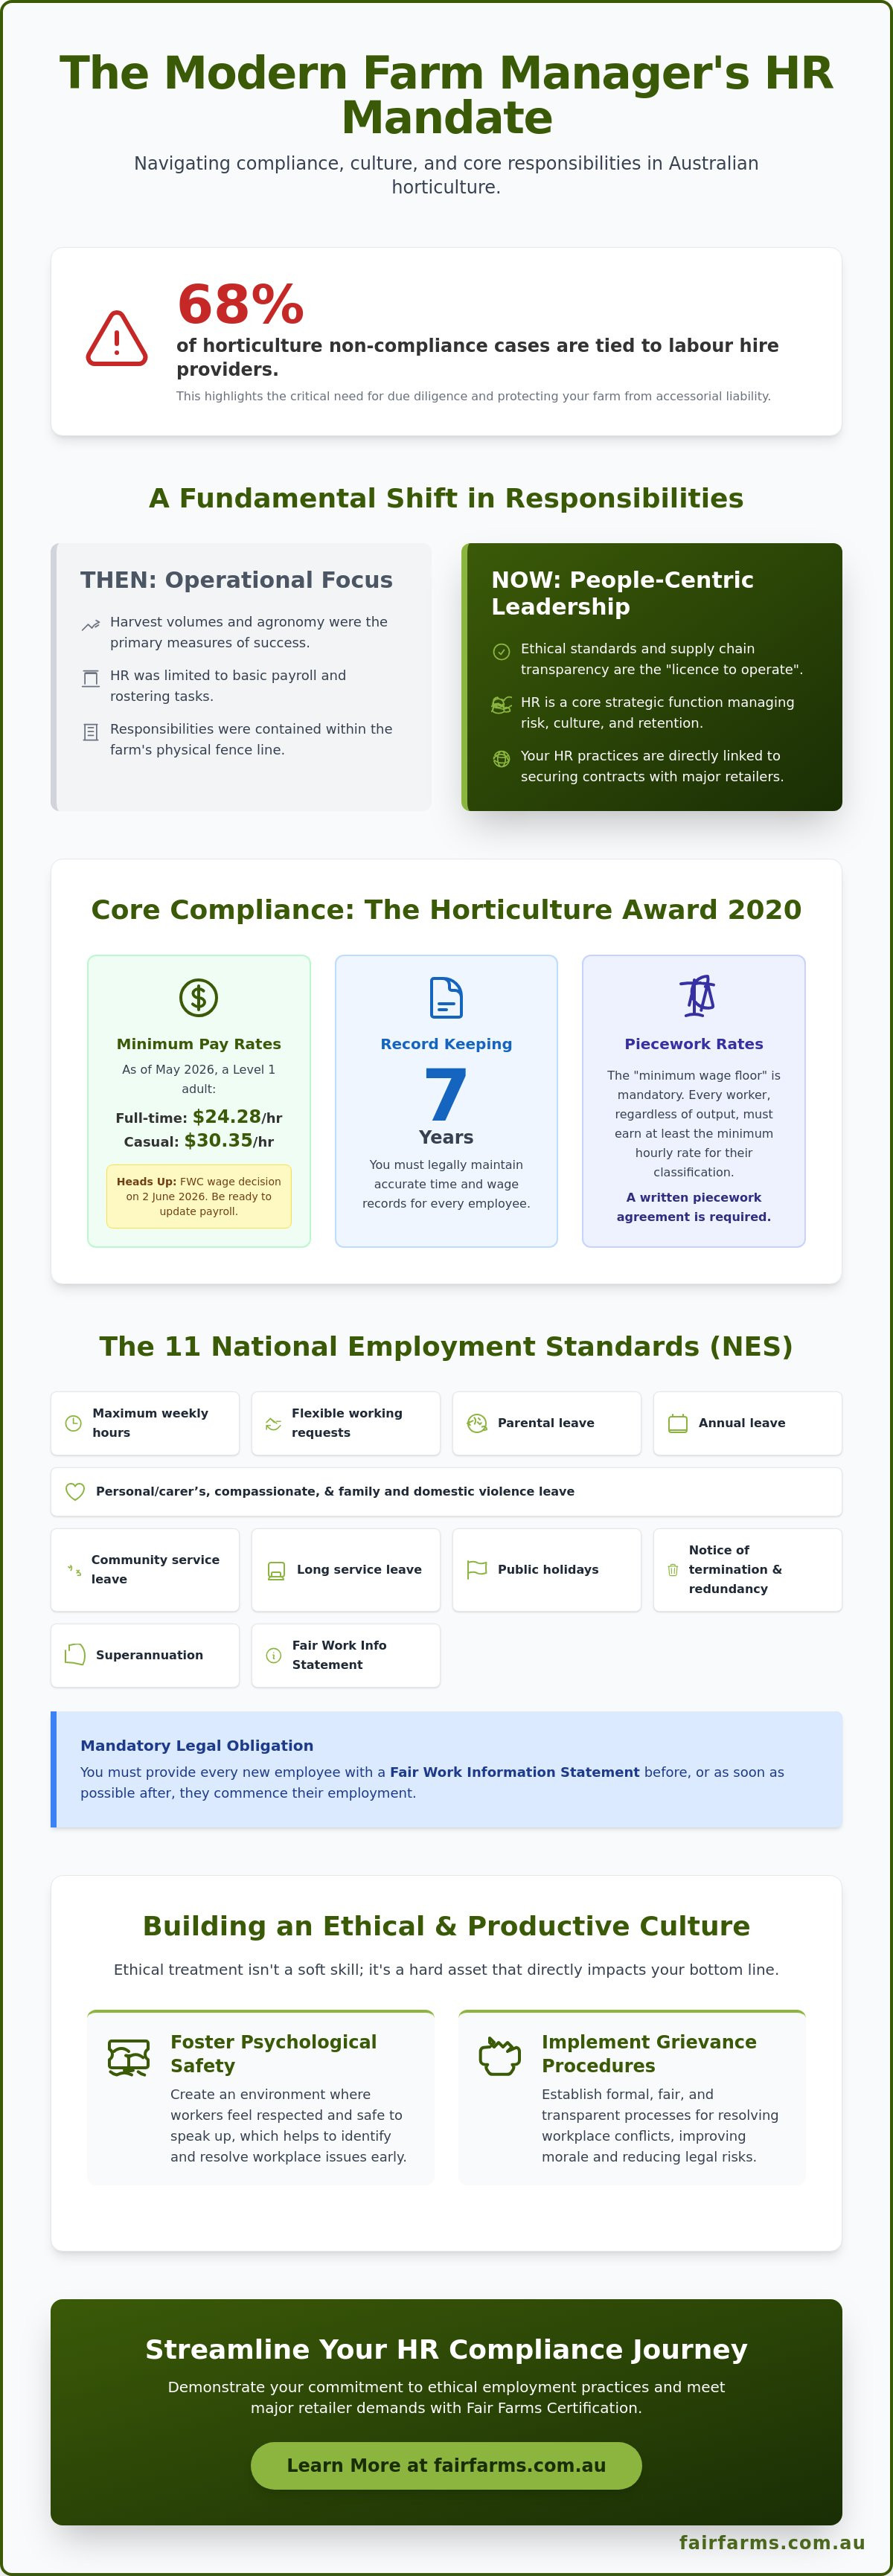This screenshot has height=2576, width=893.
Task: Click the 68% statistic
Action: 240,304
